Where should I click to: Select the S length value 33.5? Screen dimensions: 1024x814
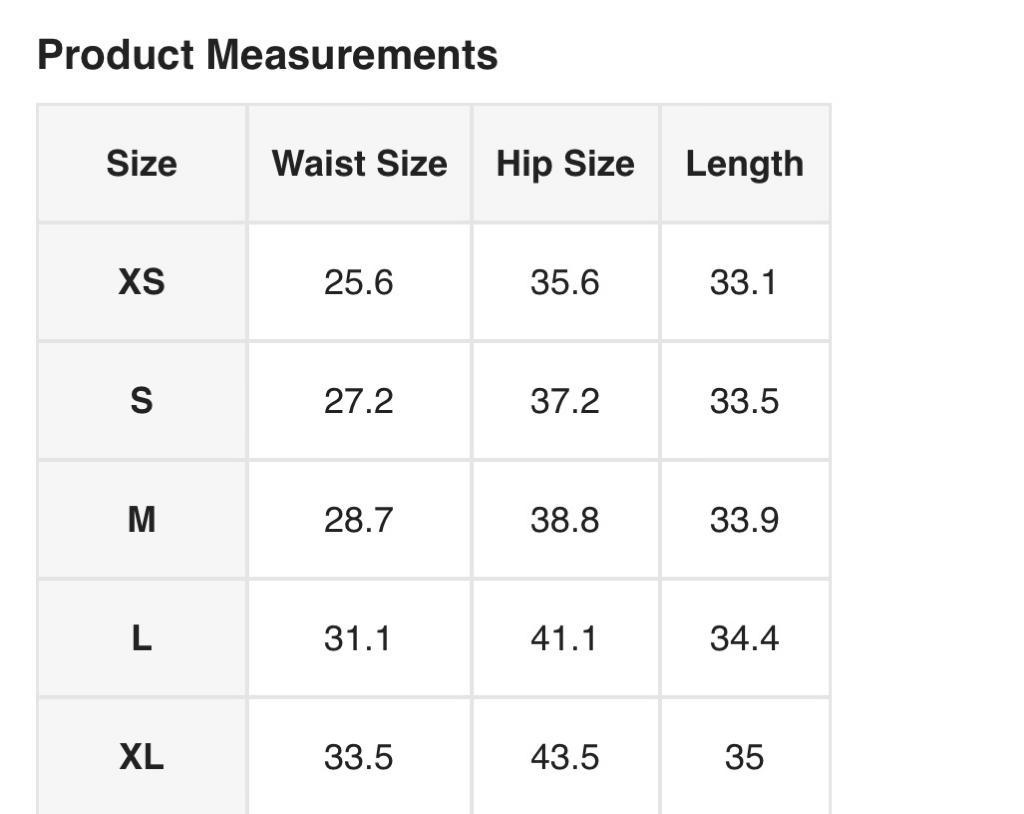point(744,401)
